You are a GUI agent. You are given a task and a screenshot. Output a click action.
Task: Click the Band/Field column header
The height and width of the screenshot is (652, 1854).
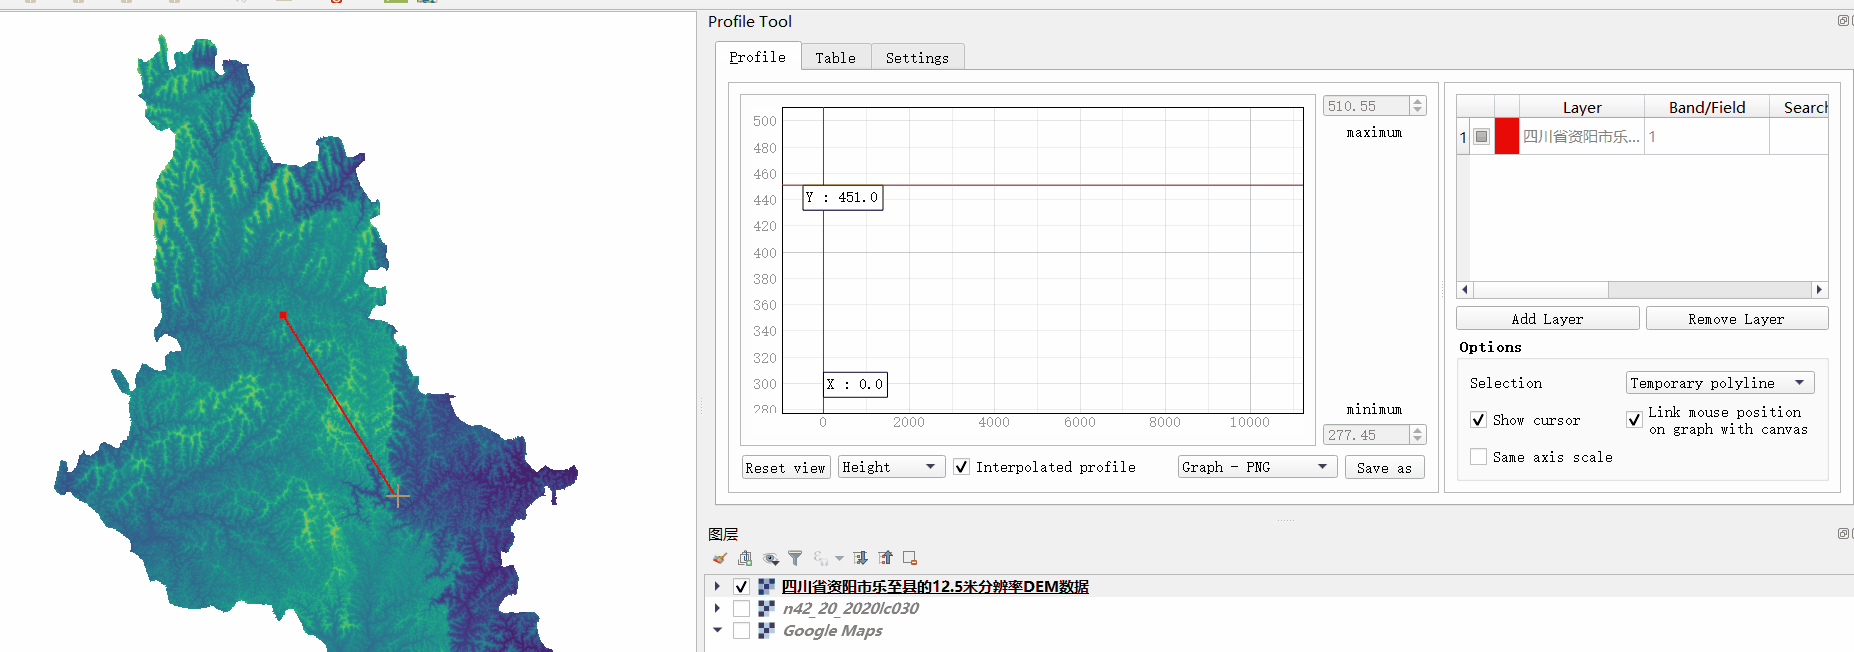pyautogui.click(x=1707, y=107)
